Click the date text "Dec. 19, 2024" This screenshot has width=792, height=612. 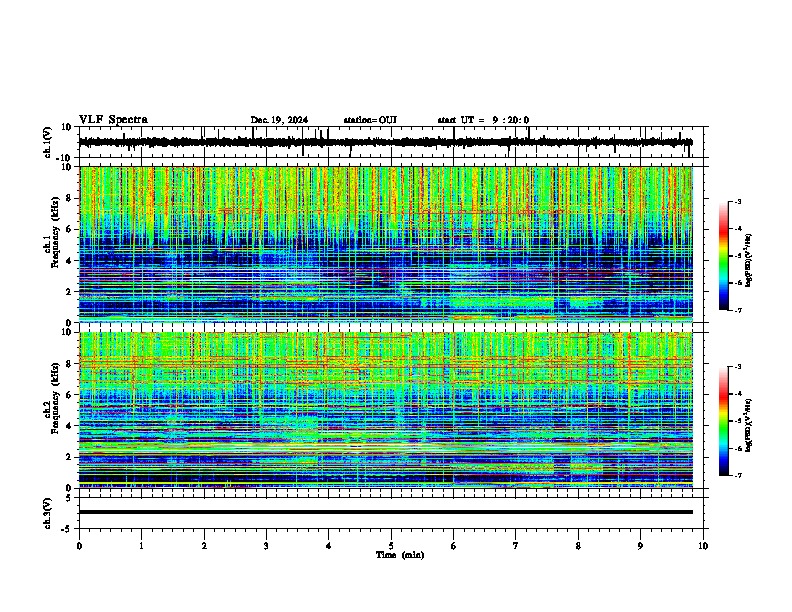[x=279, y=120]
